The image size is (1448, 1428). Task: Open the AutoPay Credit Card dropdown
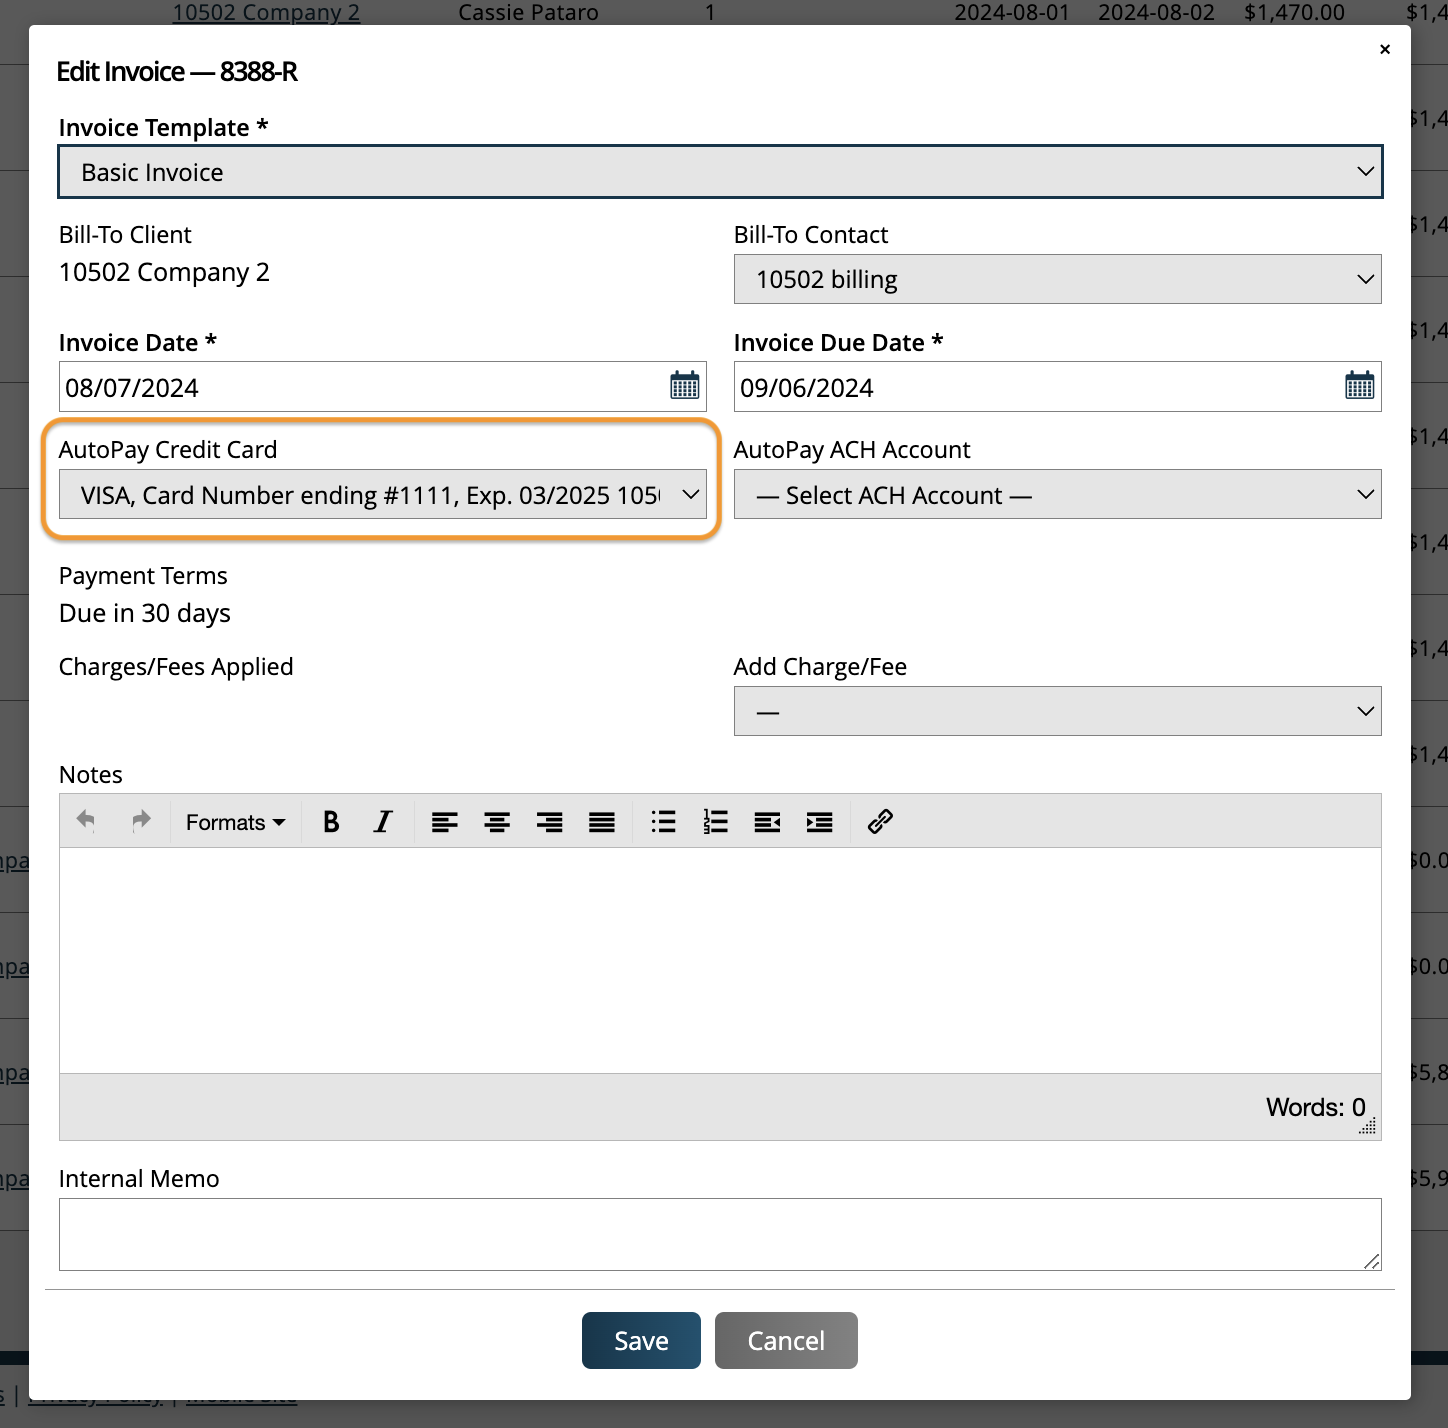(x=382, y=495)
